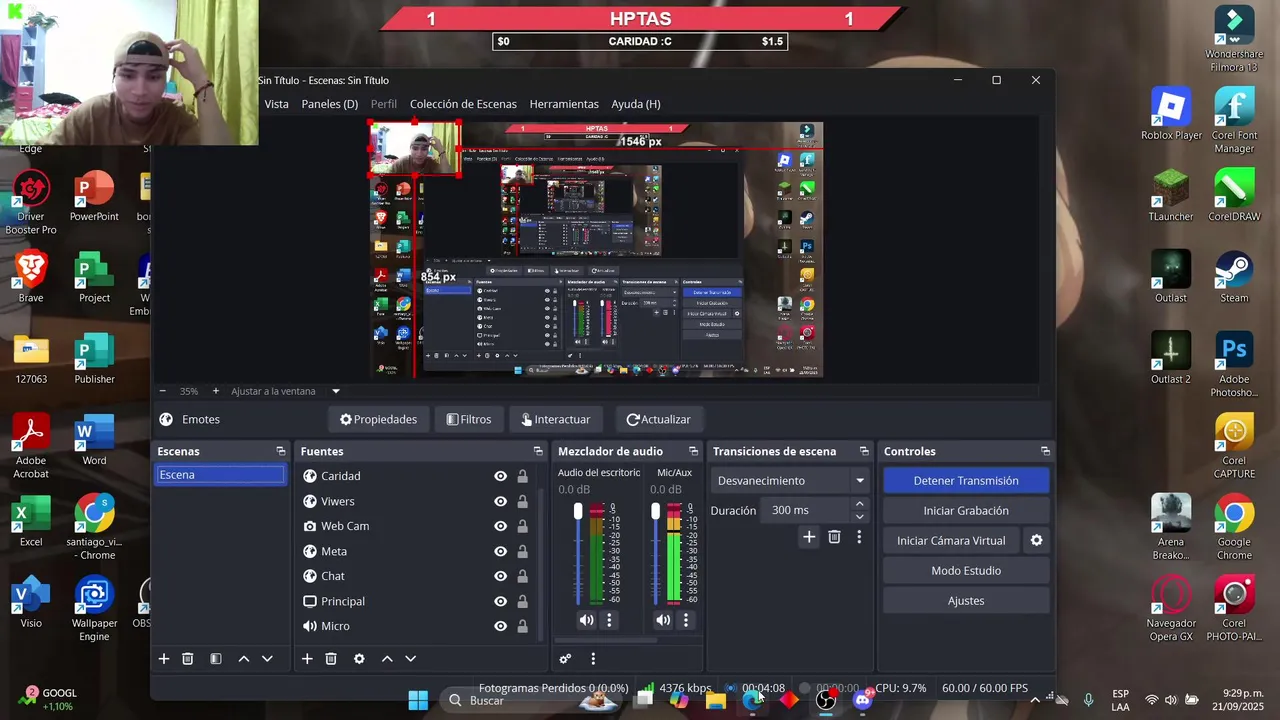Mute Audio del escritorio speaker
1280x720 pixels.
[x=586, y=620]
